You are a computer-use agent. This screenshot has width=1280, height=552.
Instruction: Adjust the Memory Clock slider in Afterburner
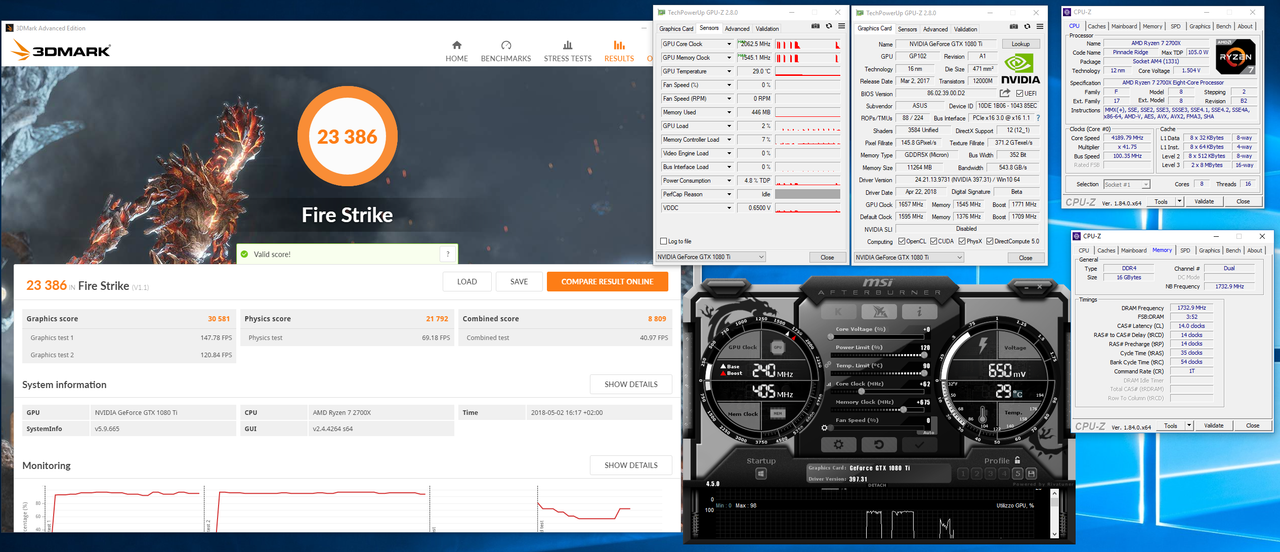[878, 410]
